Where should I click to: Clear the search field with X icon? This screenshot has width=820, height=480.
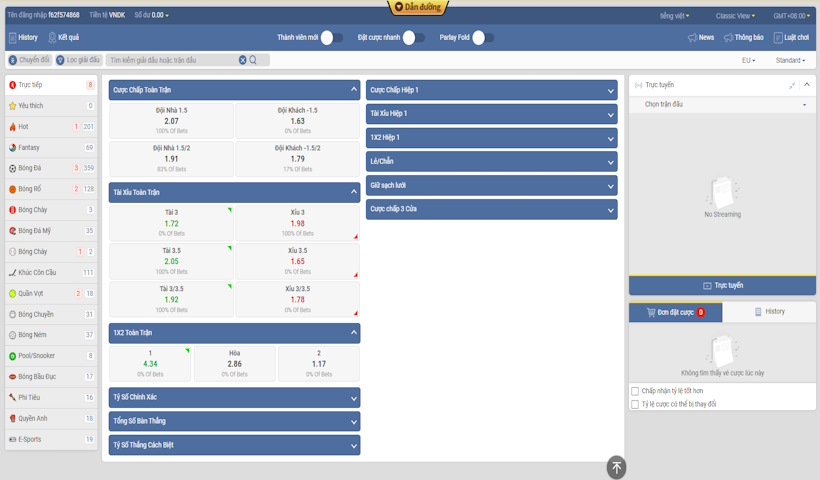243,60
